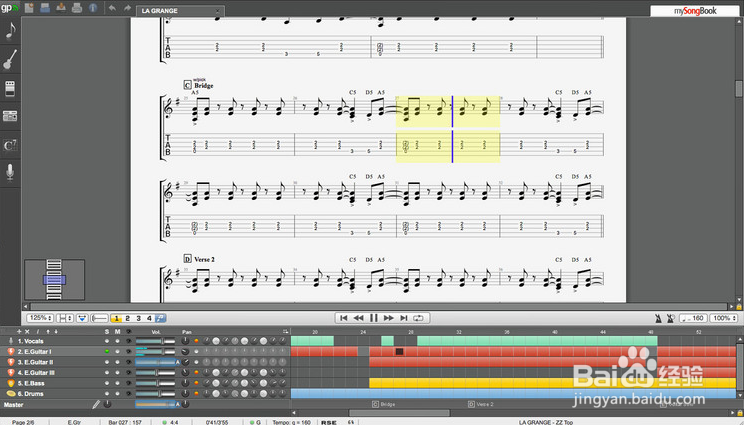Toggle loop playback button
This screenshot has width=746, height=425.
point(419,318)
